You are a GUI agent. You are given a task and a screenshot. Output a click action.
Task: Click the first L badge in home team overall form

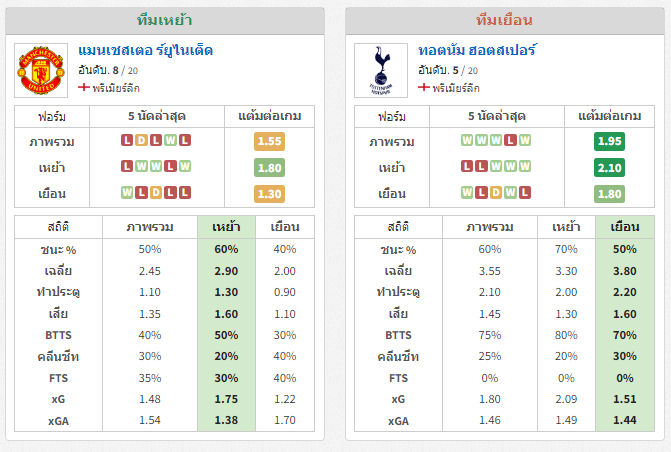127,140
